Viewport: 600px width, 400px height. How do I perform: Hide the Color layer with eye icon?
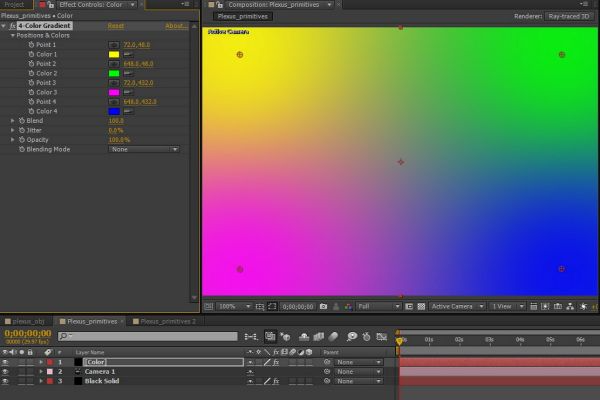pos(5,362)
